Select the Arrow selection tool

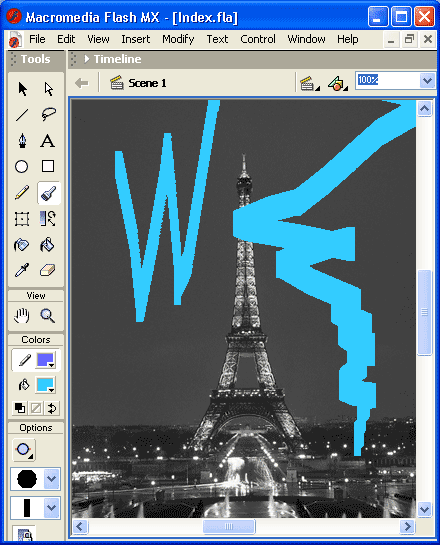click(x=23, y=89)
